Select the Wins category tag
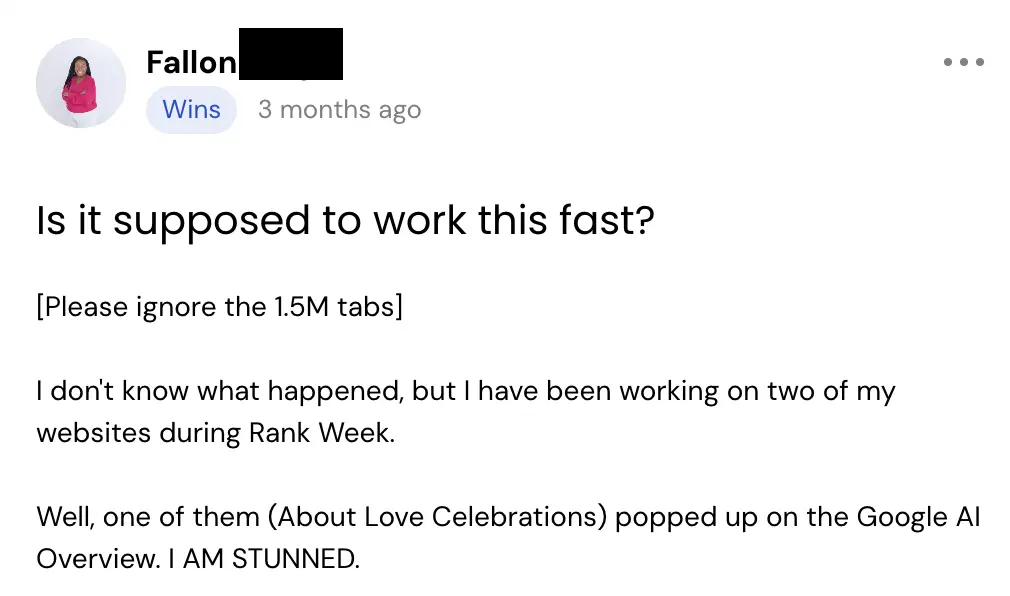Image resolution: width=1010 pixels, height=596 pixels. [x=191, y=109]
